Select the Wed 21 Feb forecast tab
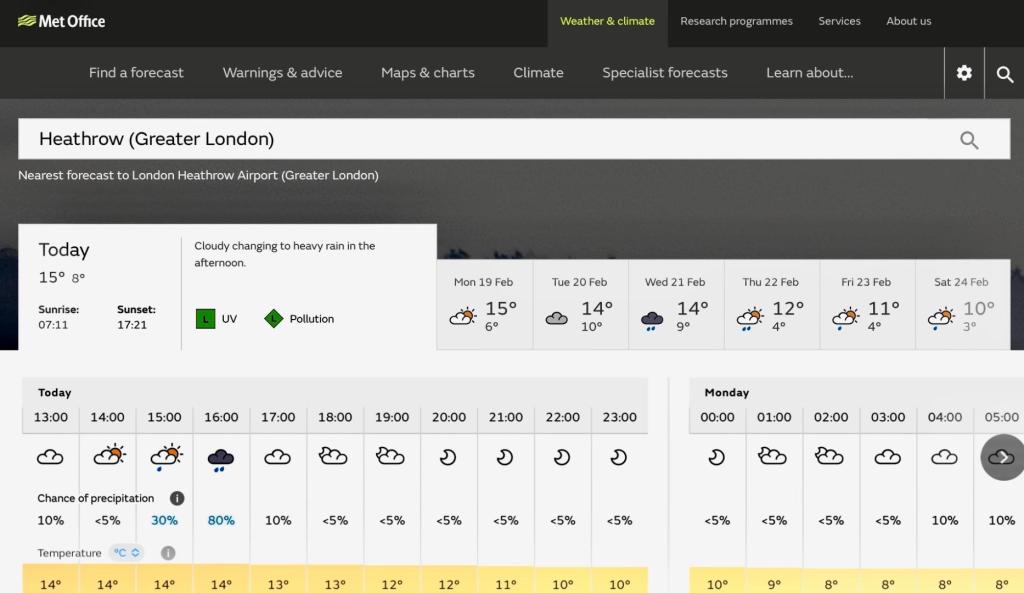This screenshot has height=593, width=1024. [675, 305]
